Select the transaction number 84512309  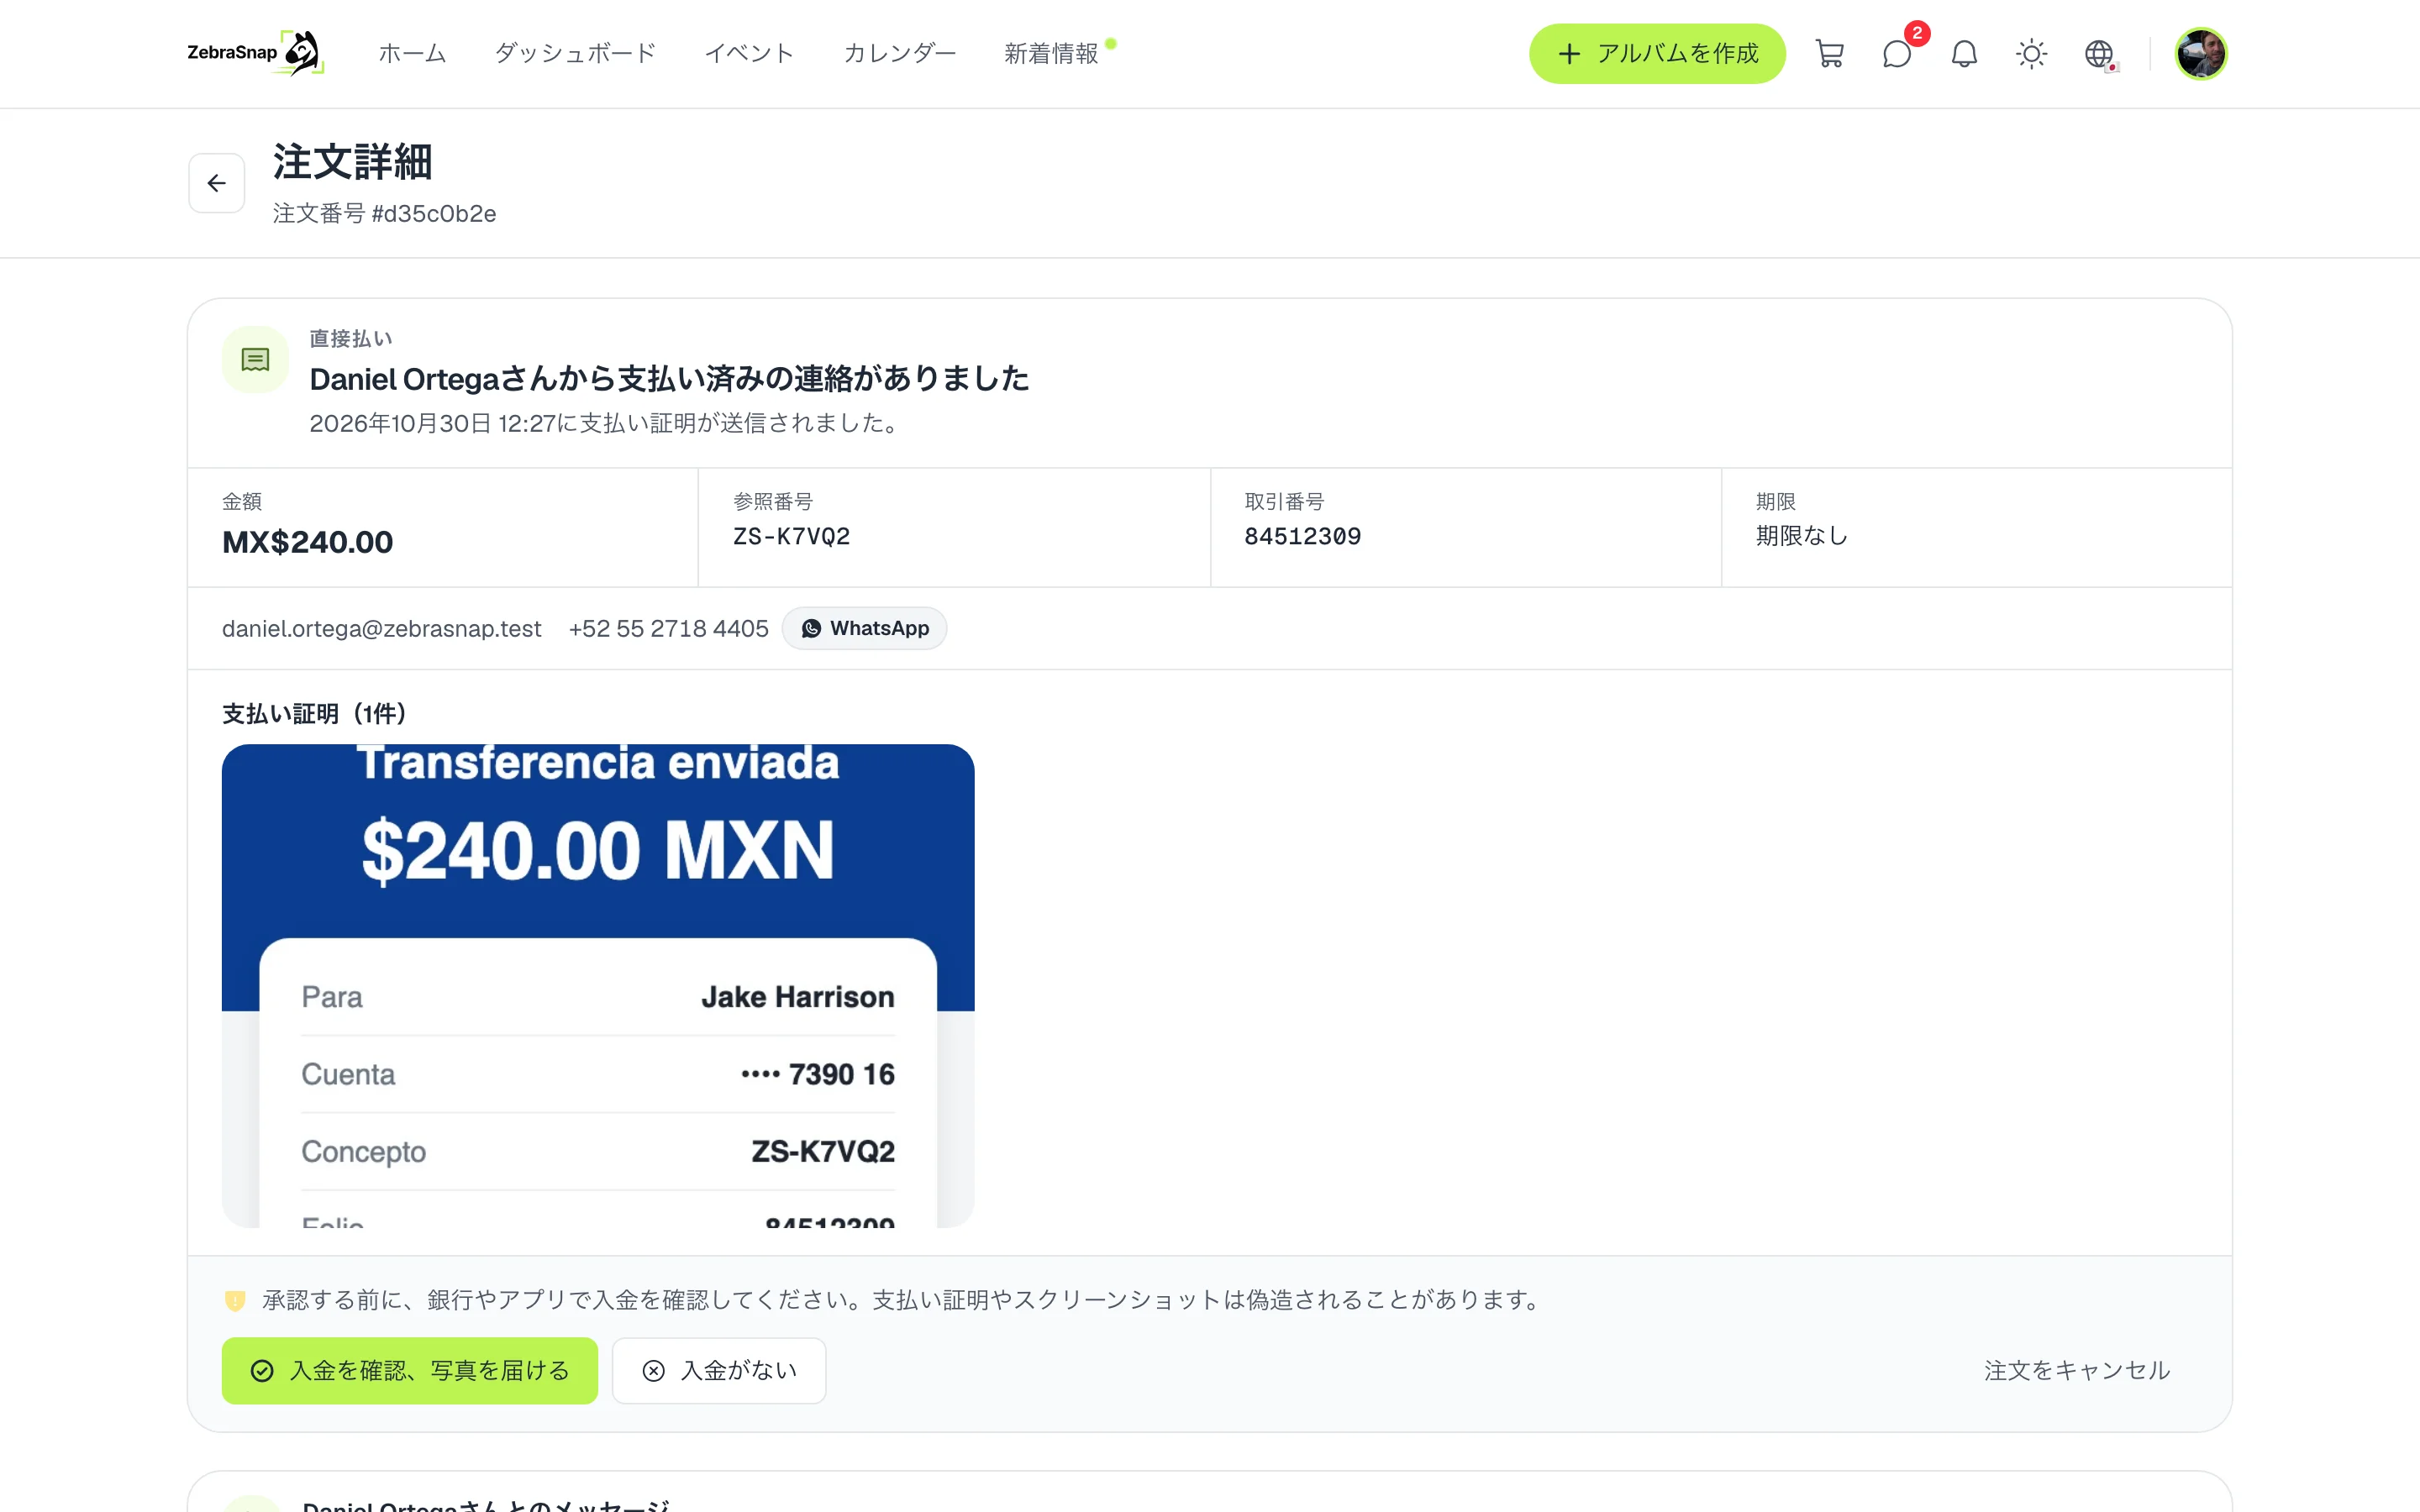pyautogui.click(x=1302, y=537)
